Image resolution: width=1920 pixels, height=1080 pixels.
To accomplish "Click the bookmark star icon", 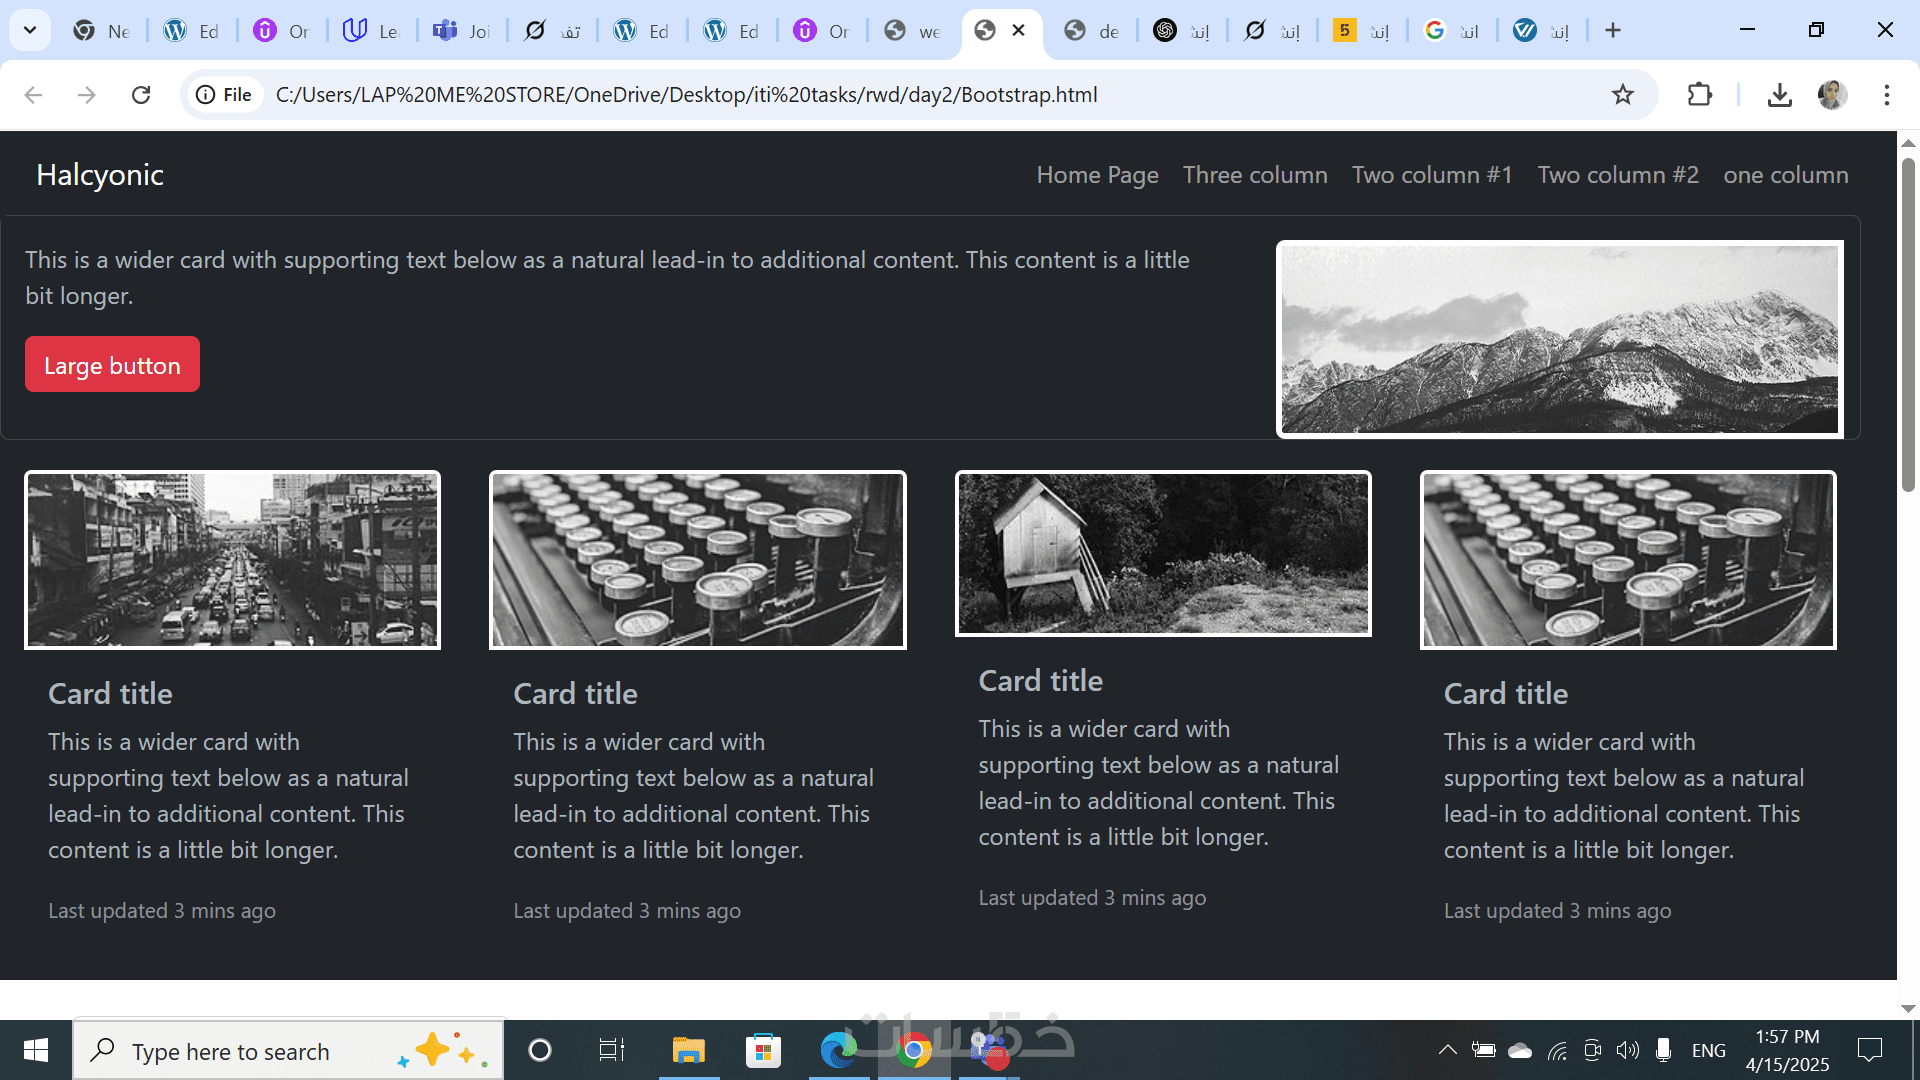I will (x=1622, y=95).
